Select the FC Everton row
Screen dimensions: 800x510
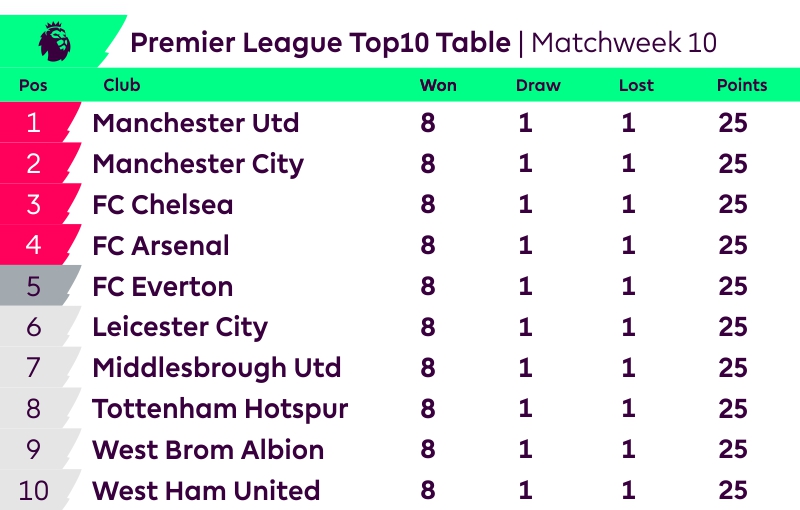162,287
